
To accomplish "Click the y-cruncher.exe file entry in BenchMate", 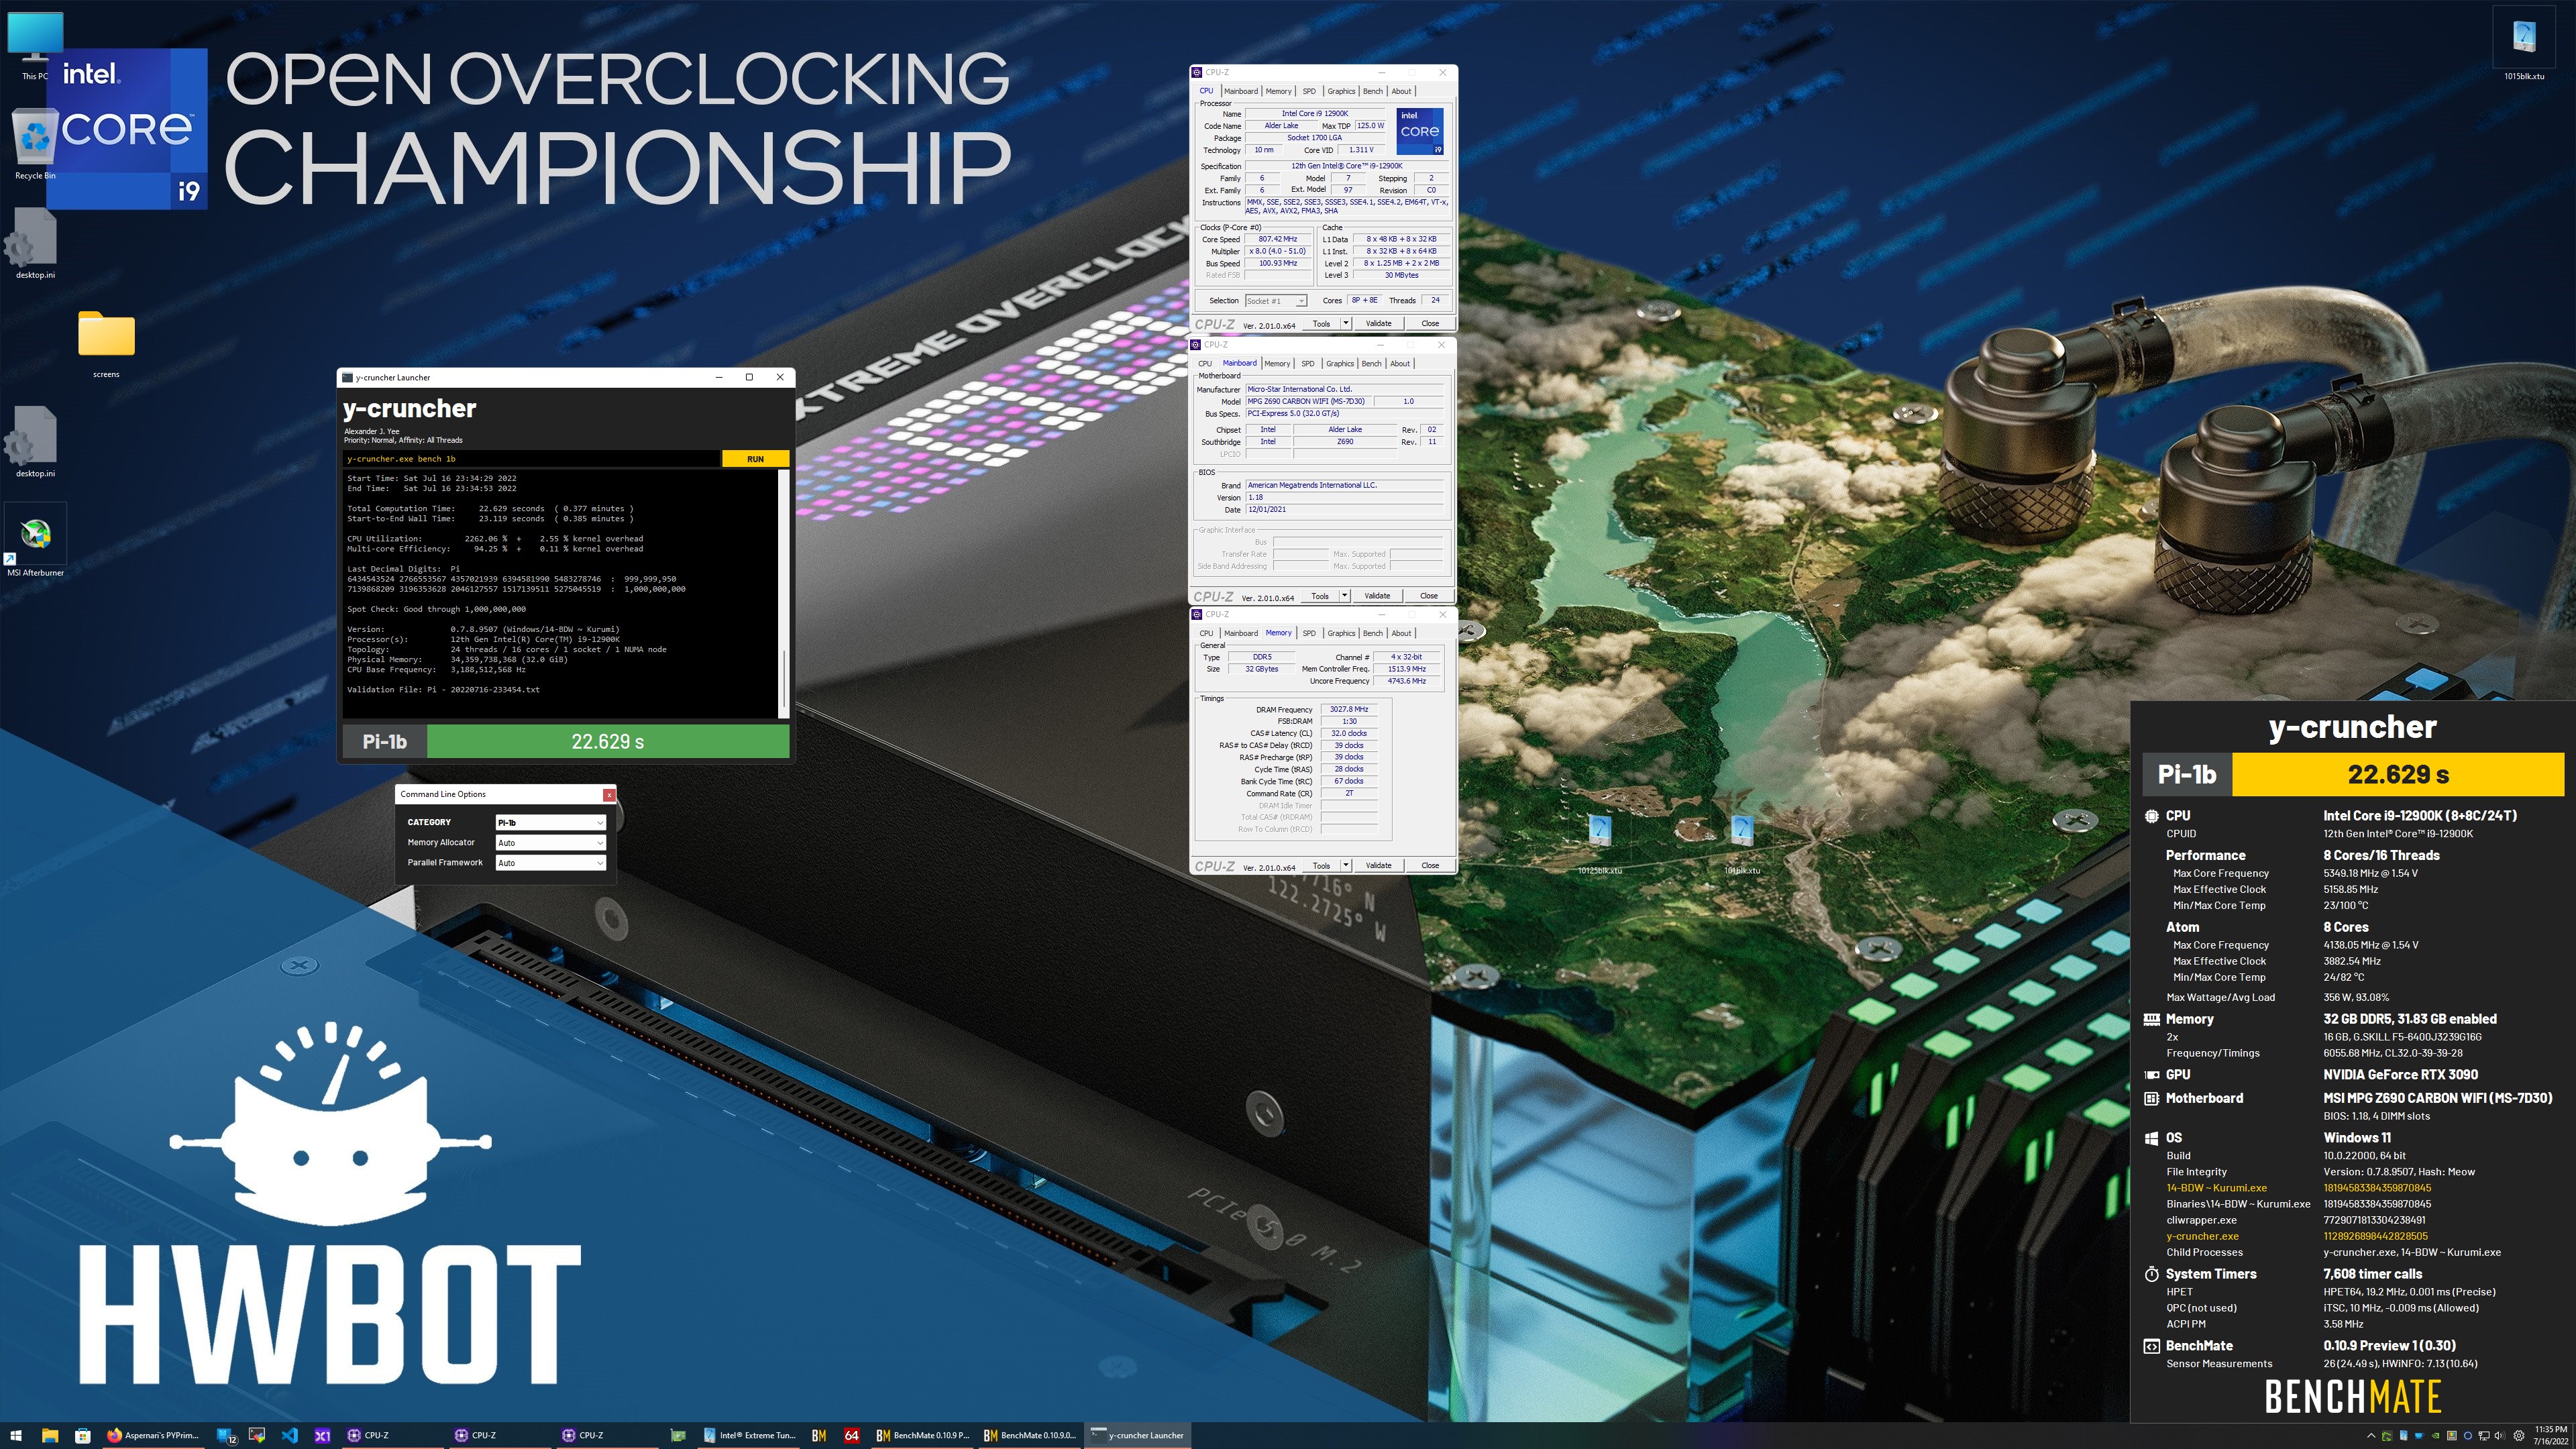I will [x=2202, y=1236].
